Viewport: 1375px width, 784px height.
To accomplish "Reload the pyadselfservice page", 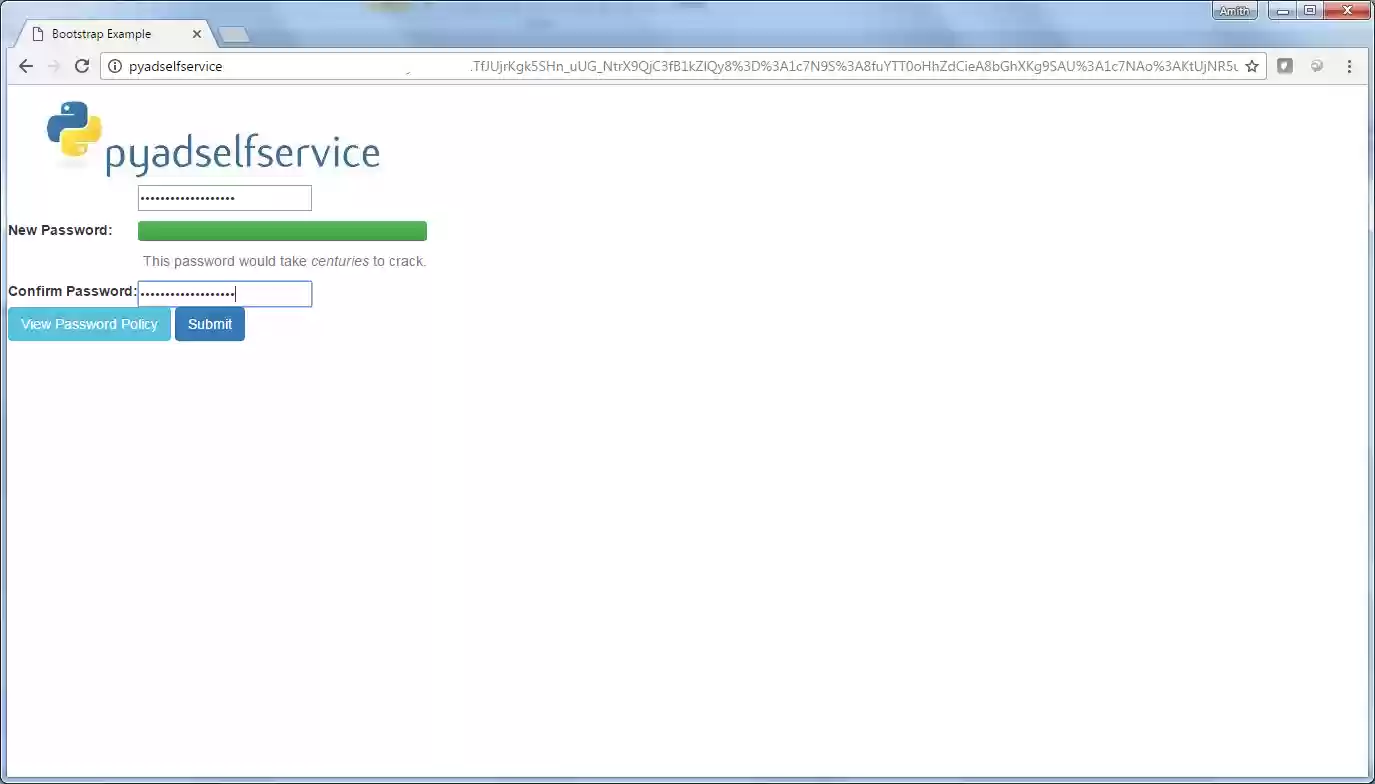I will pyautogui.click(x=82, y=66).
